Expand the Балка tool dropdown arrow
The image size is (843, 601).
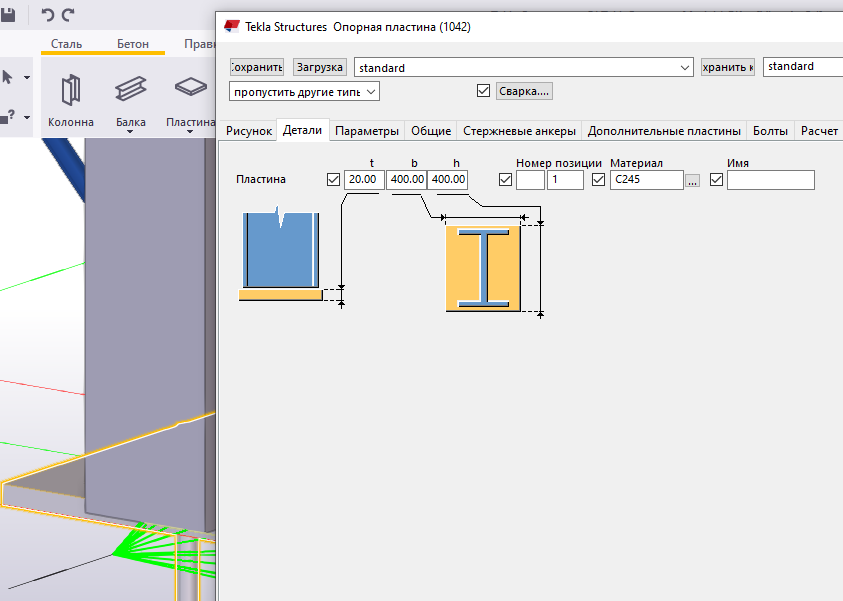click(x=130, y=132)
